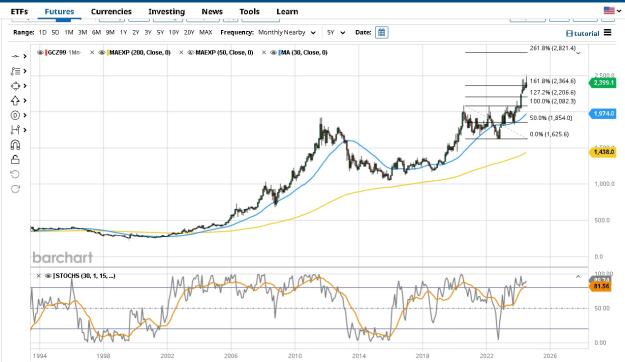Image resolution: width=625 pixels, height=362 pixels.
Task: Open the calendar date picker
Action: [381, 32]
